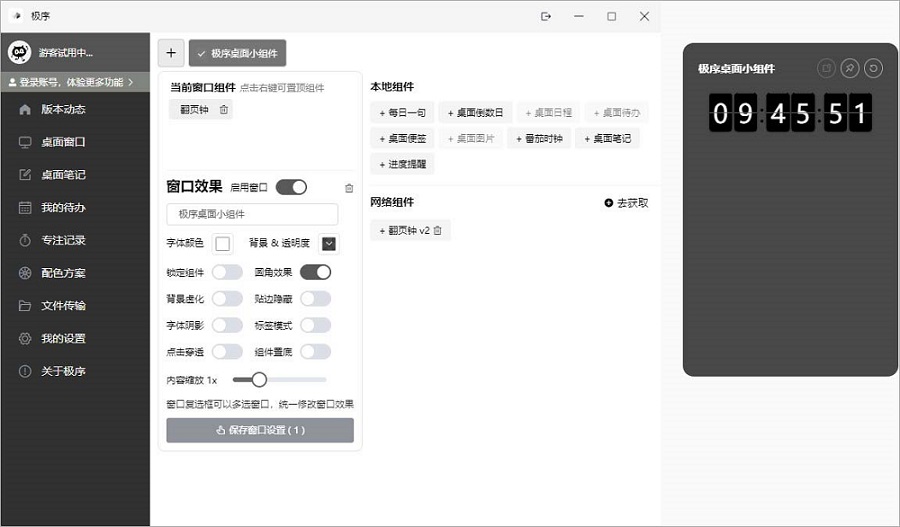Click the user avatar icon
Viewport: 900px width, 527px height.
tap(20, 52)
